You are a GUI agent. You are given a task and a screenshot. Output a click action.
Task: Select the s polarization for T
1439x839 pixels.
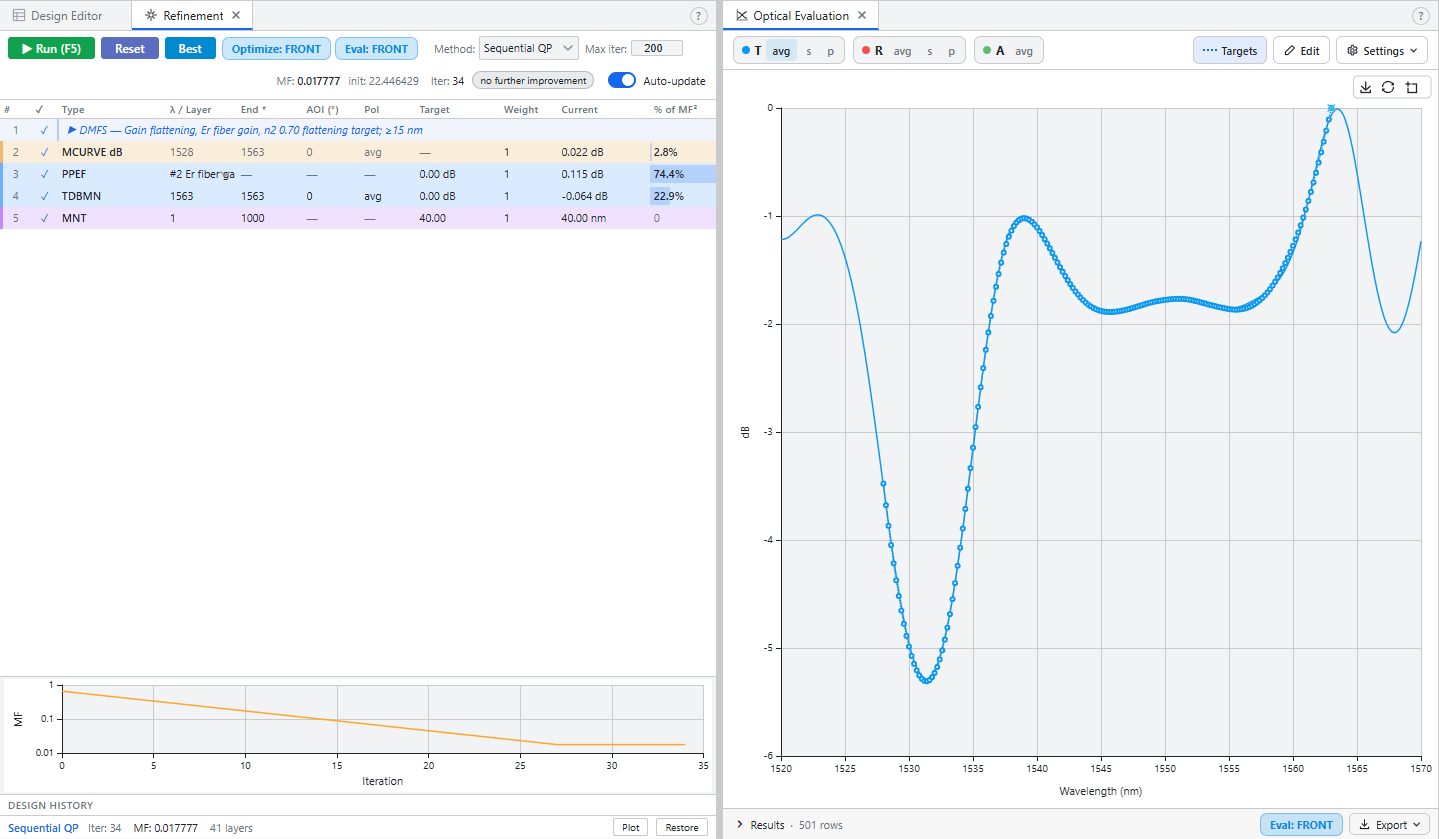coord(809,50)
